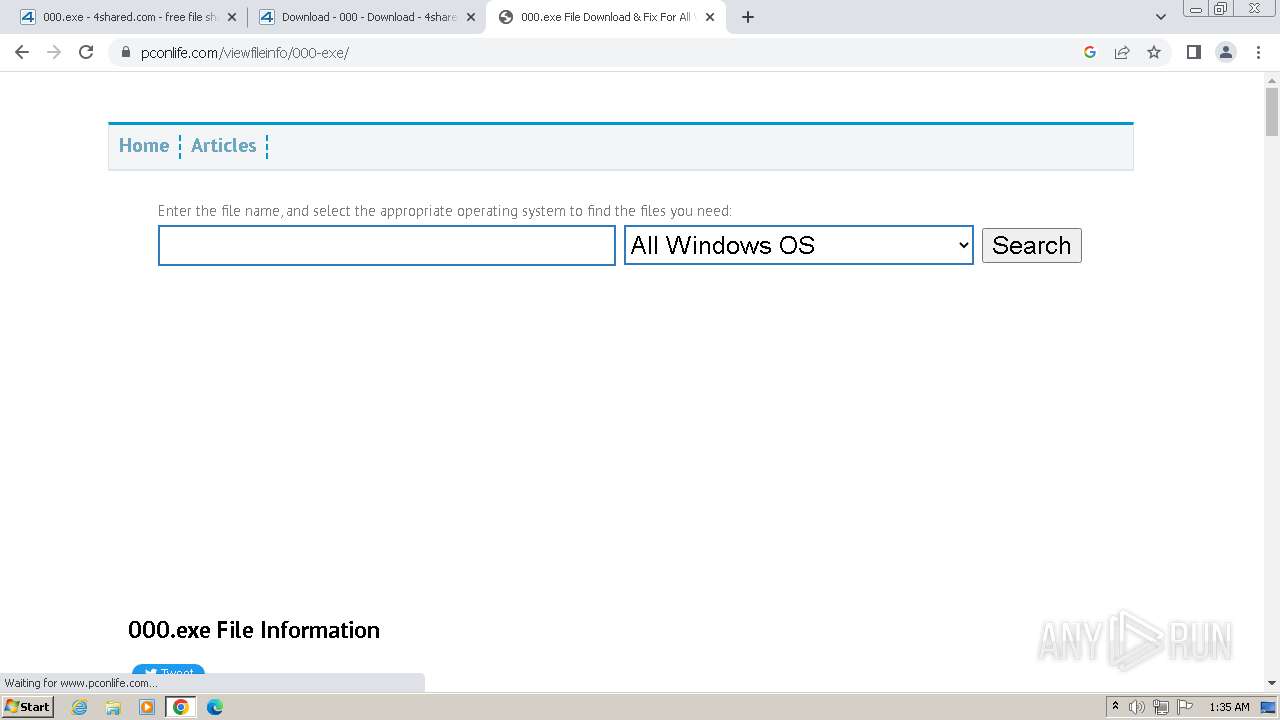Open the Home link
Viewport: 1280px width, 720px height.
tap(144, 146)
